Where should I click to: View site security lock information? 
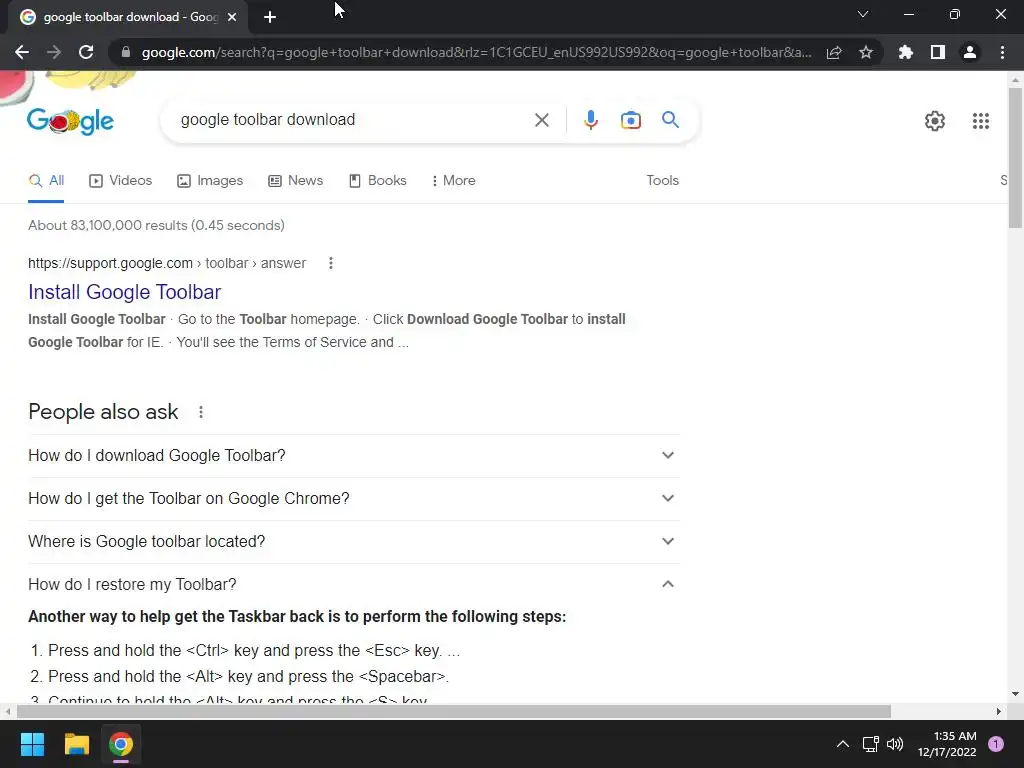(x=126, y=52)
